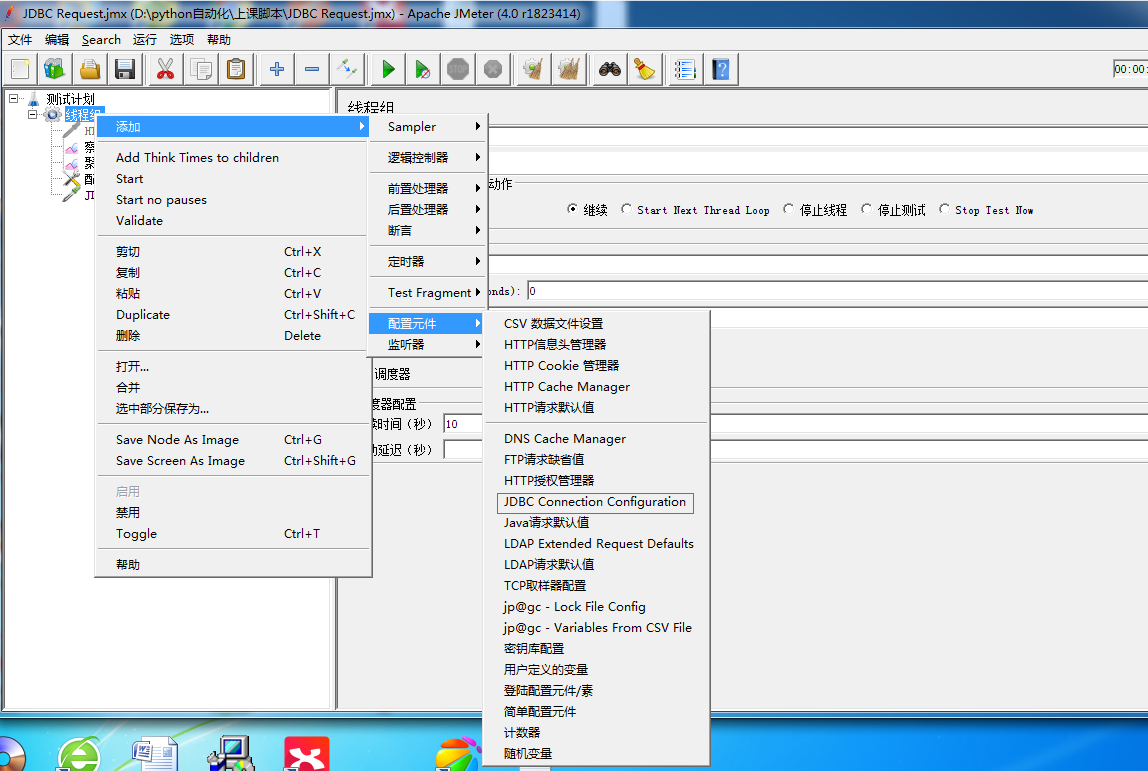
Task: Open the 文件 menu
Action: pos(20,40)
